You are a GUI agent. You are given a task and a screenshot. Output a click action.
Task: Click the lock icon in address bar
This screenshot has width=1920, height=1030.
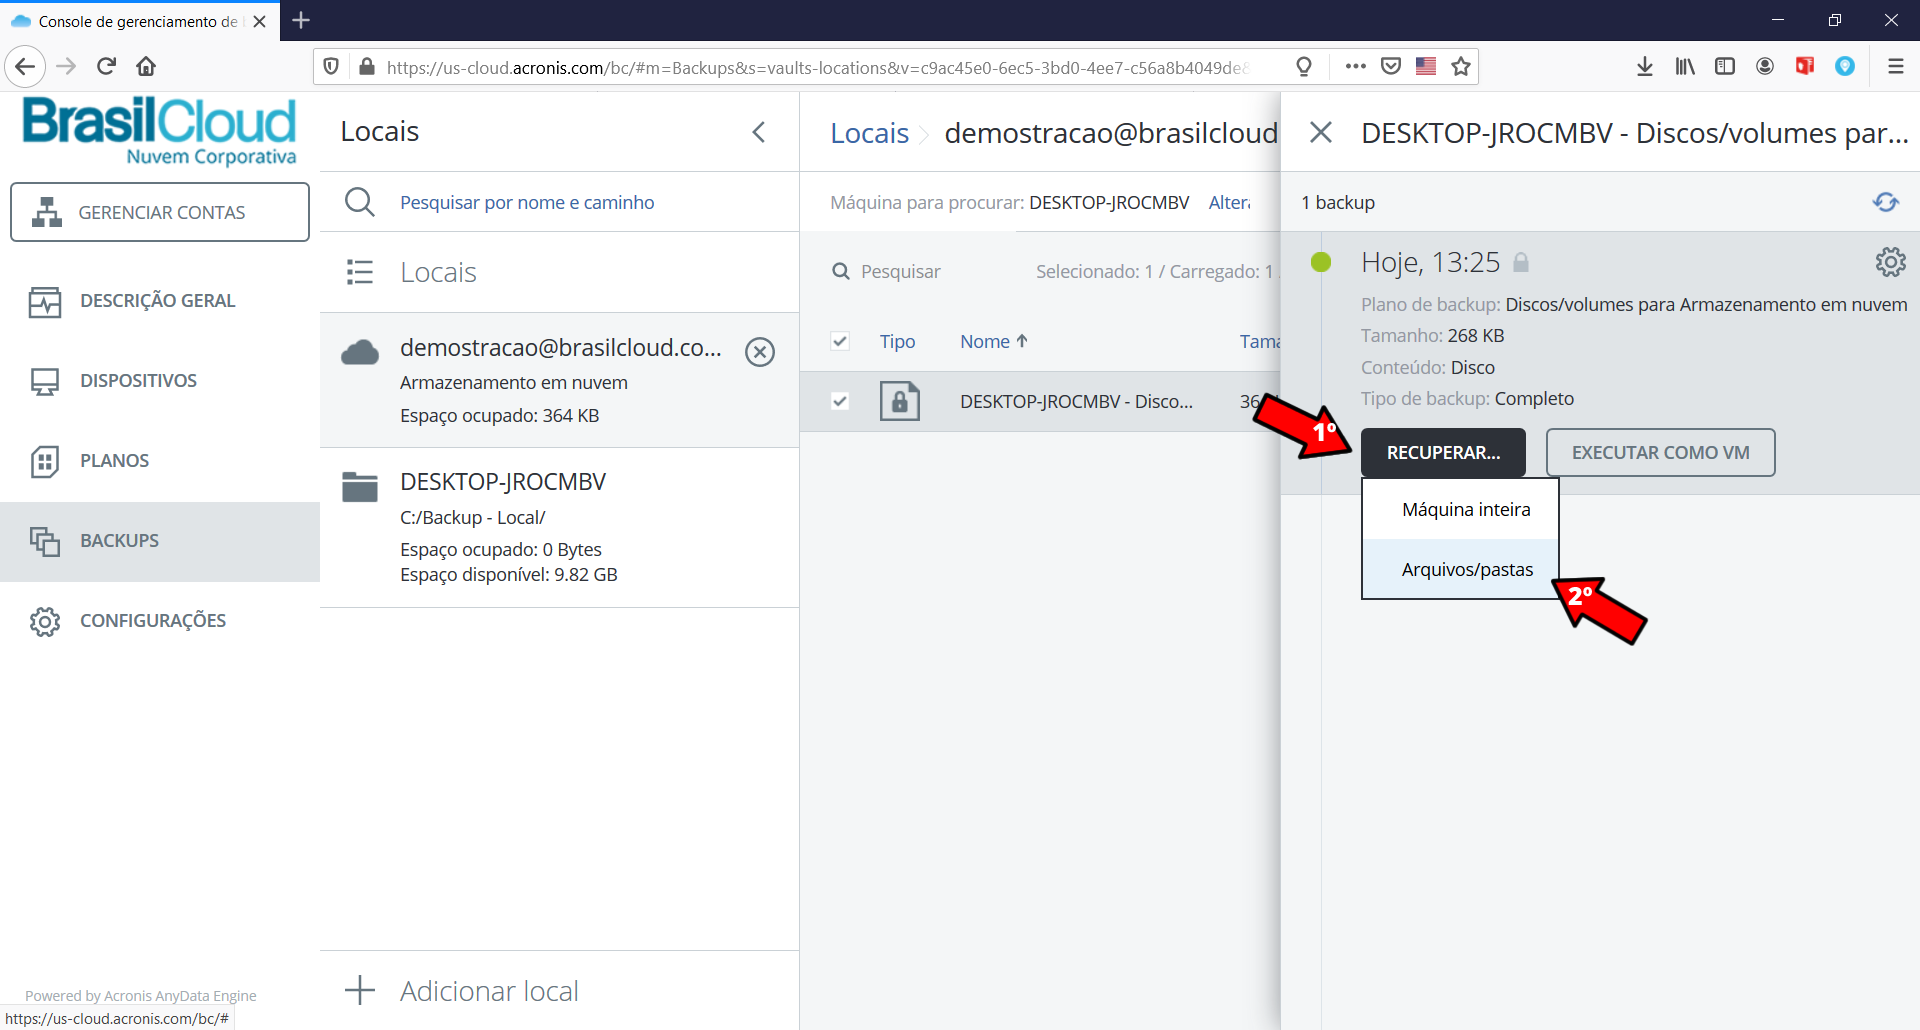pos(367,67)
